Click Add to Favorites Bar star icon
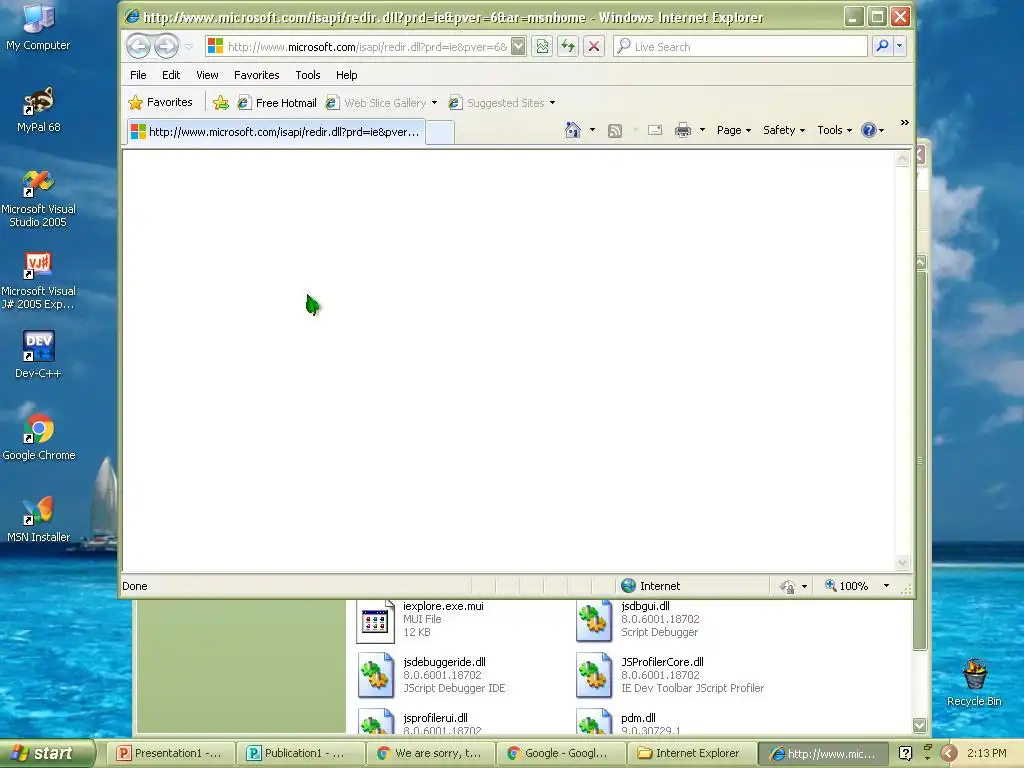Image resolution: width=1024 pixels, height=768 pixels. (221, 103)
